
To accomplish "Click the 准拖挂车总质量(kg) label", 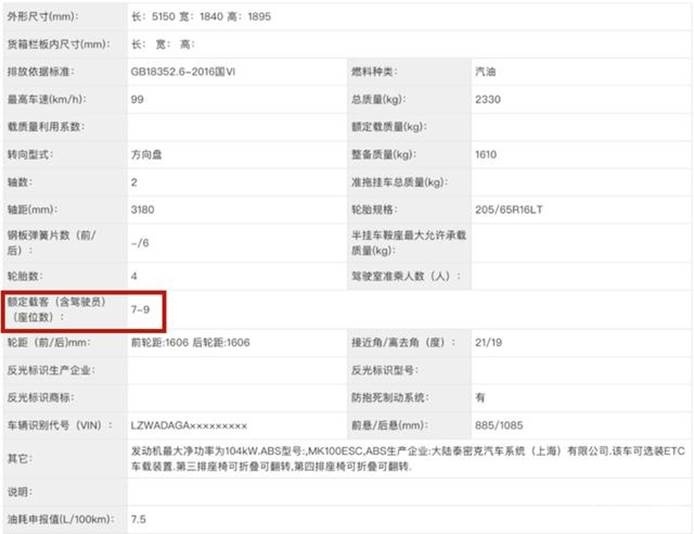I will point(399,182).
